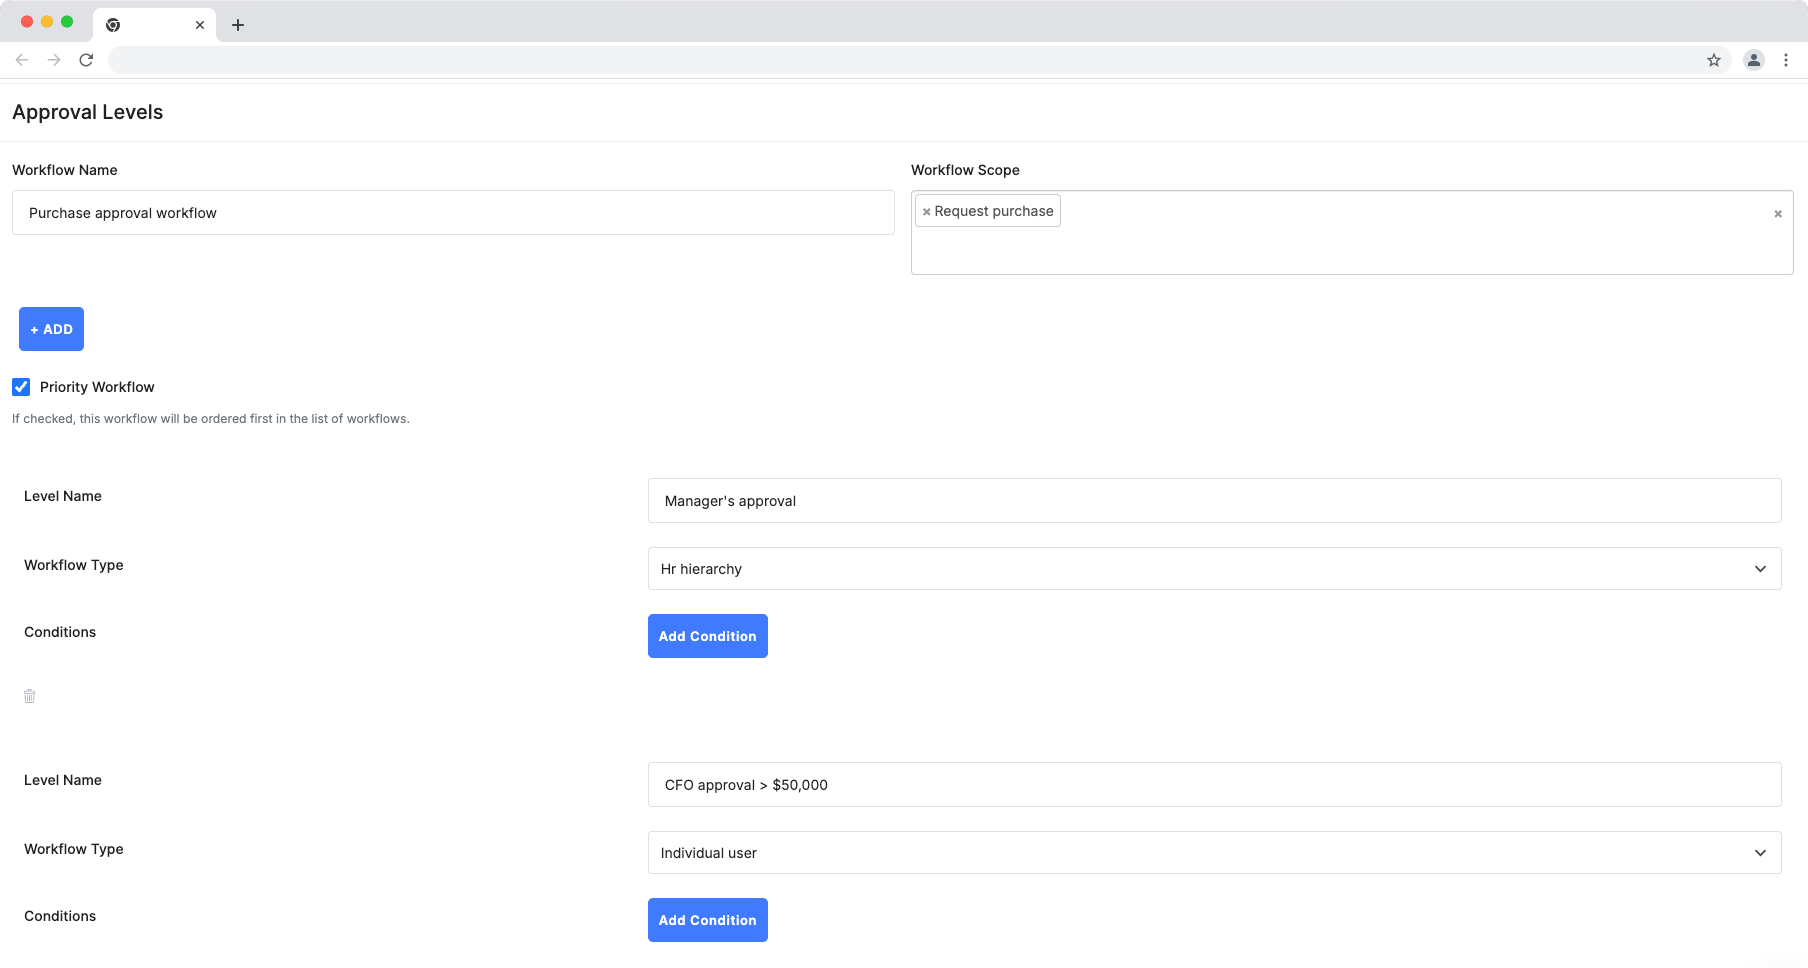1808x968 pixels.
Task: Click the + ADD button
Action: coord(51,328)
